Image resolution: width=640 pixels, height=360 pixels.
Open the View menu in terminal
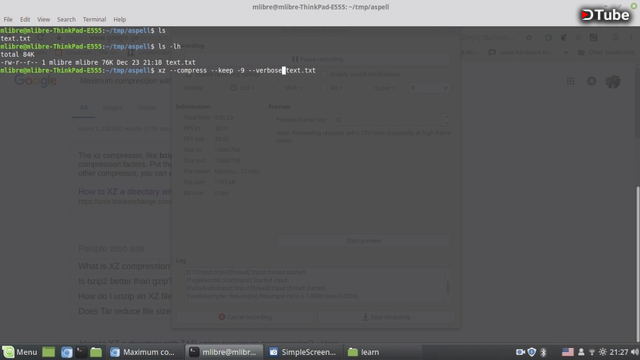pos(43,19)
